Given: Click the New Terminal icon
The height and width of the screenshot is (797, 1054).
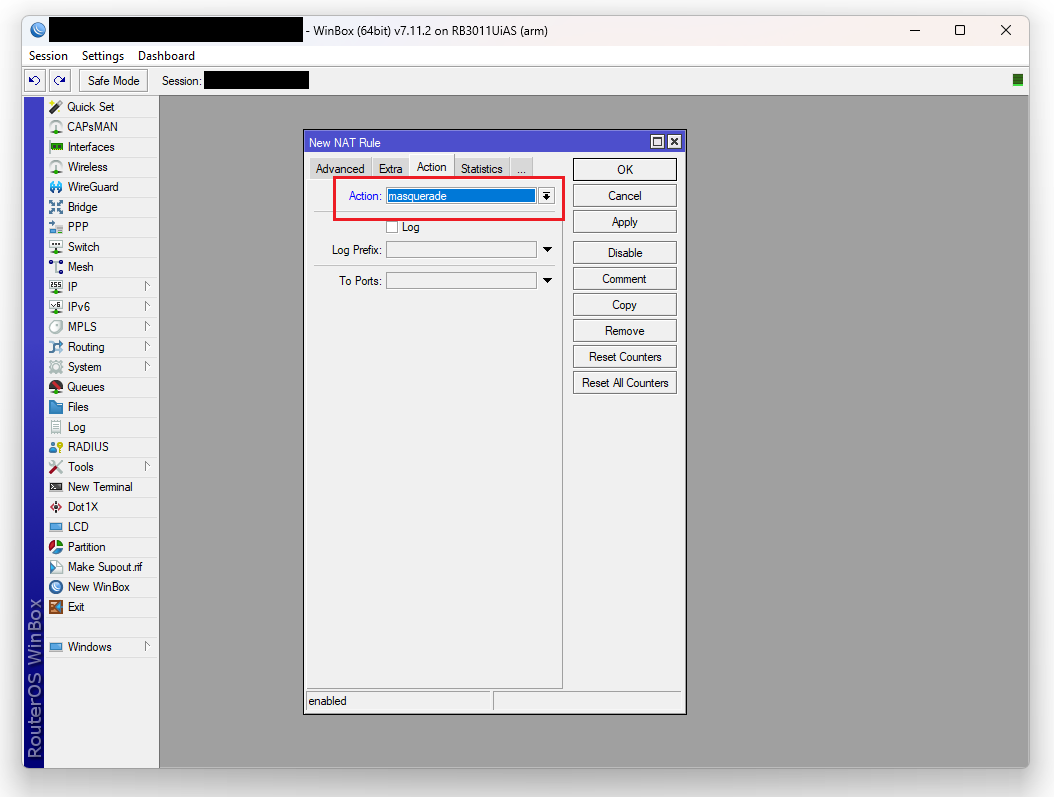Looking at the screenshot, I should [56, 487].
